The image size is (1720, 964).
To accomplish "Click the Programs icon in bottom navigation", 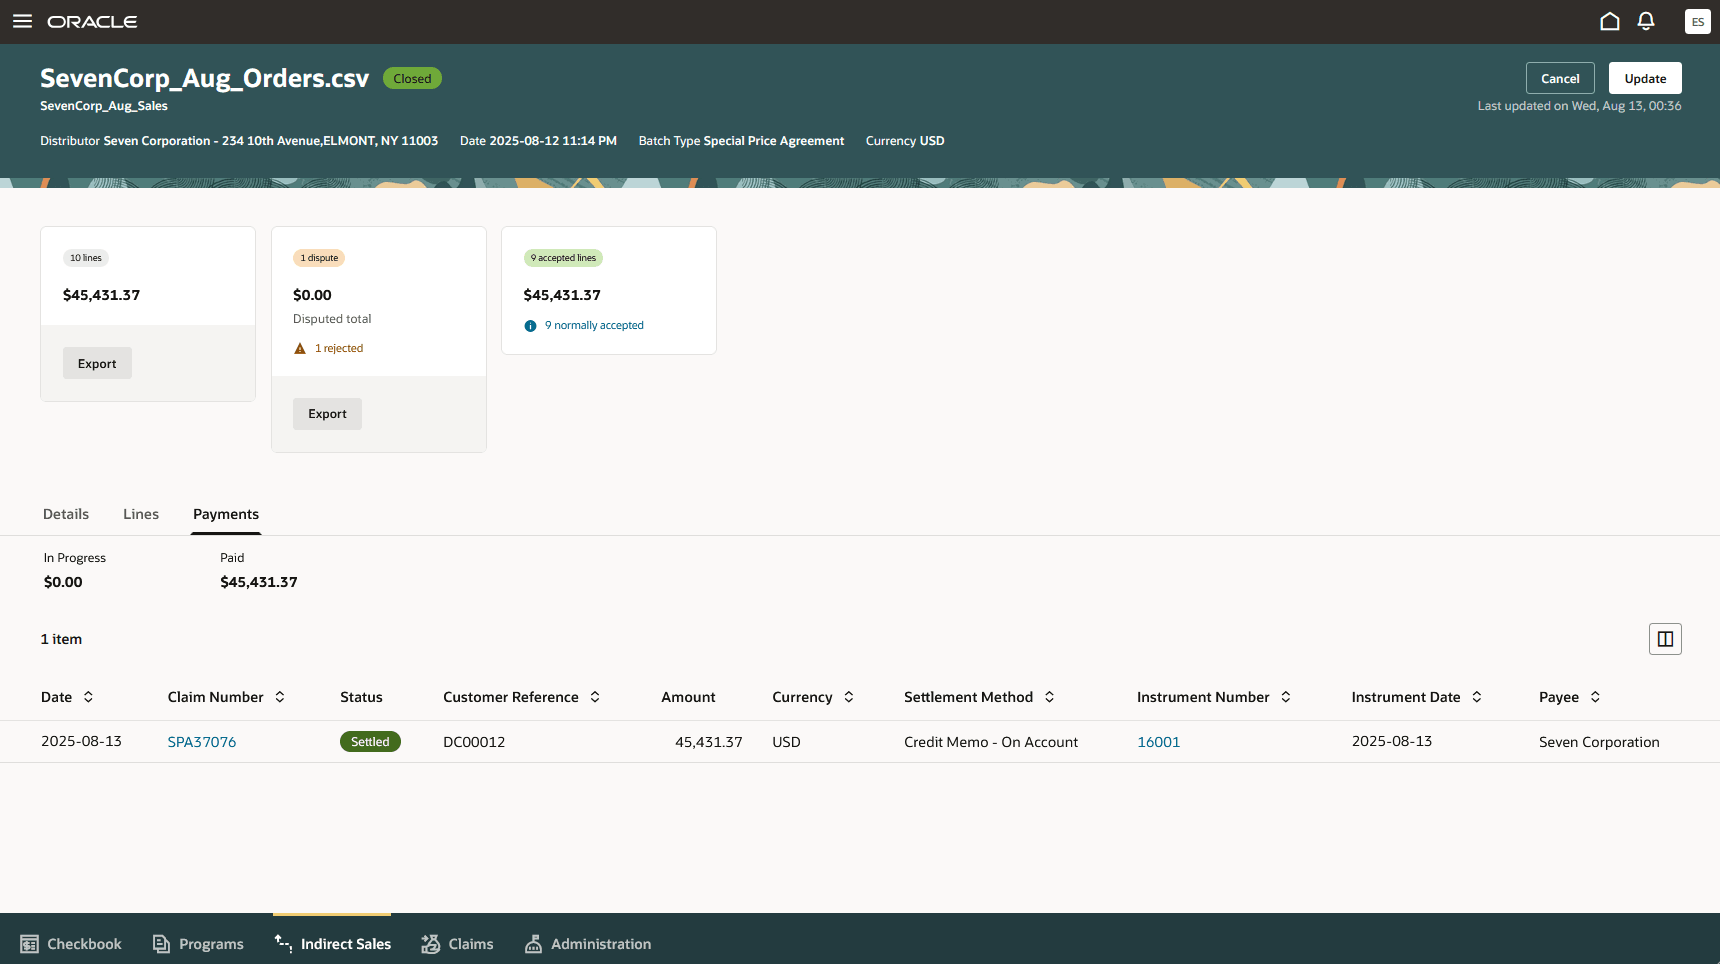I will point(161,944).
